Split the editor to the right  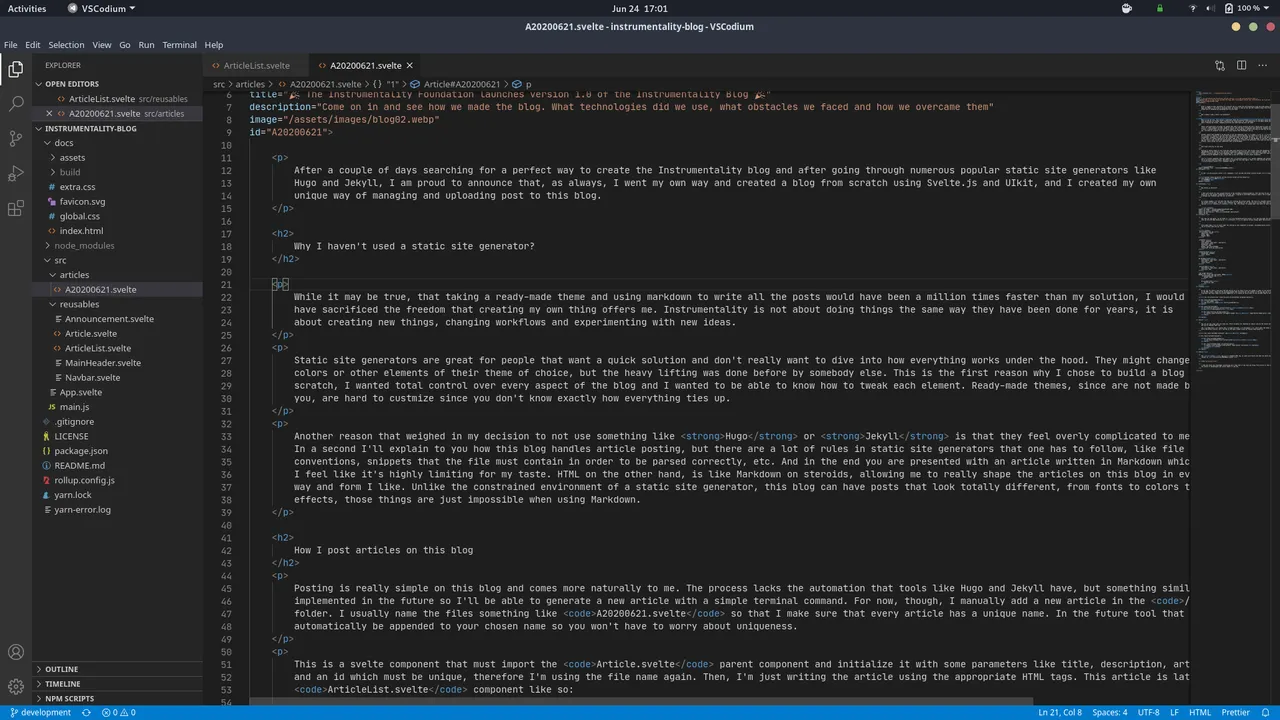click(1241, 65)
